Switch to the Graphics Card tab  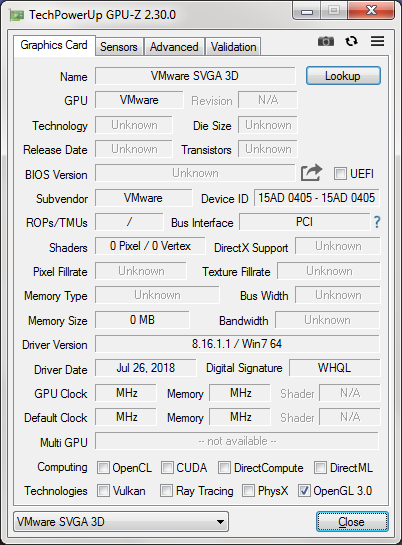(x=54, y=45)
